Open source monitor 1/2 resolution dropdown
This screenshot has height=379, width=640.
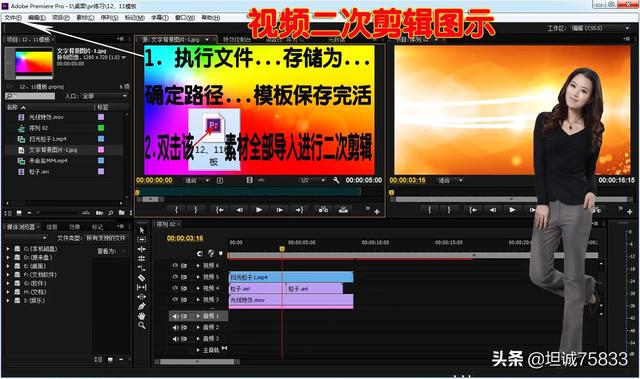click(313, 180)
